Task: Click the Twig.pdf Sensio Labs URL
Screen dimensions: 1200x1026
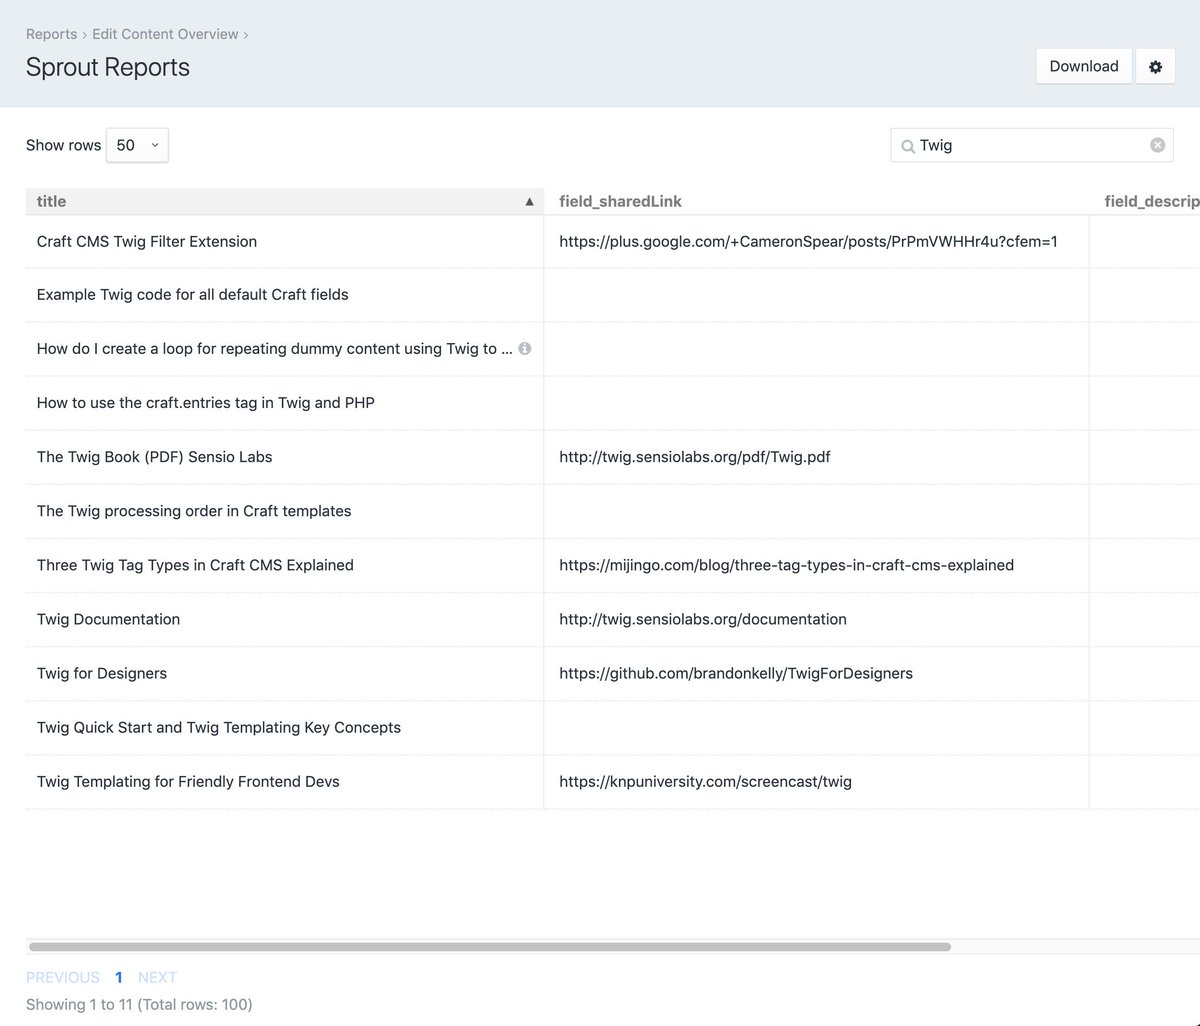Action: 694,457
